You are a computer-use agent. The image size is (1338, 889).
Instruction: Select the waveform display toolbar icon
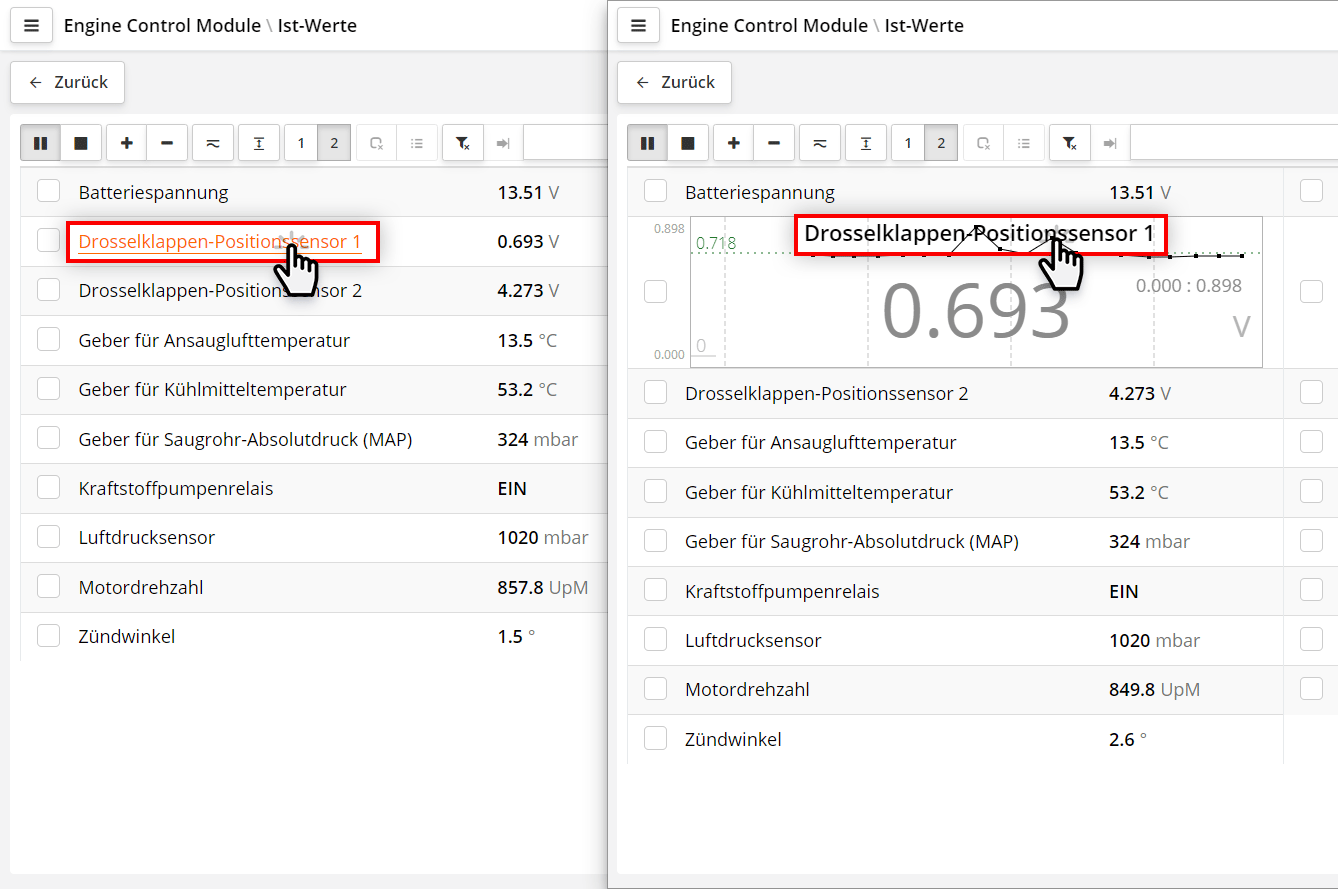(x=819, y=142)
